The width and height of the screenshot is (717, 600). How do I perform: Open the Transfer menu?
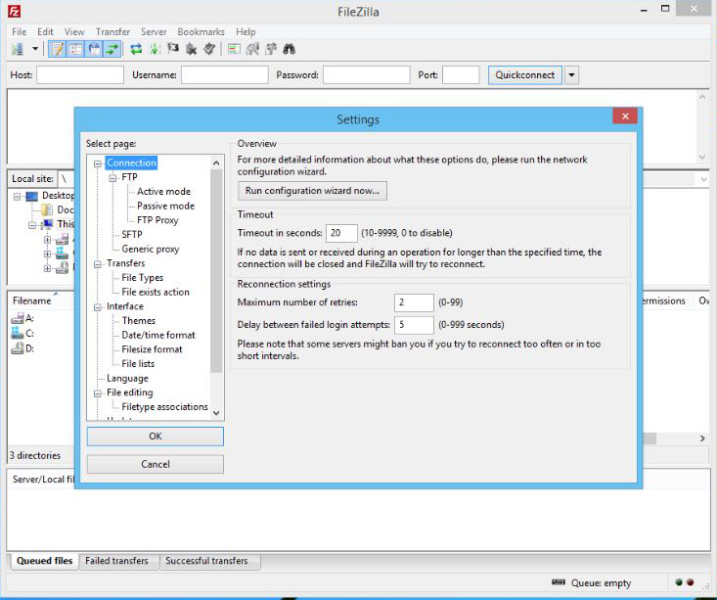(113, 32)
